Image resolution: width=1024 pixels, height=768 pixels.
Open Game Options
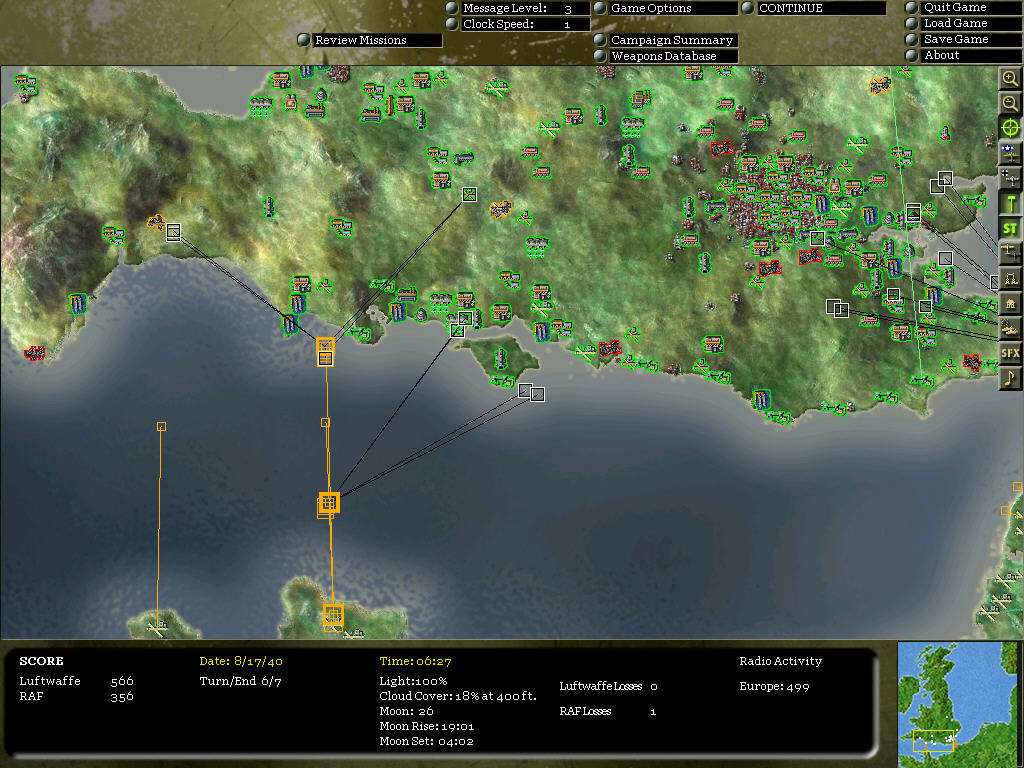coord(673,8)
